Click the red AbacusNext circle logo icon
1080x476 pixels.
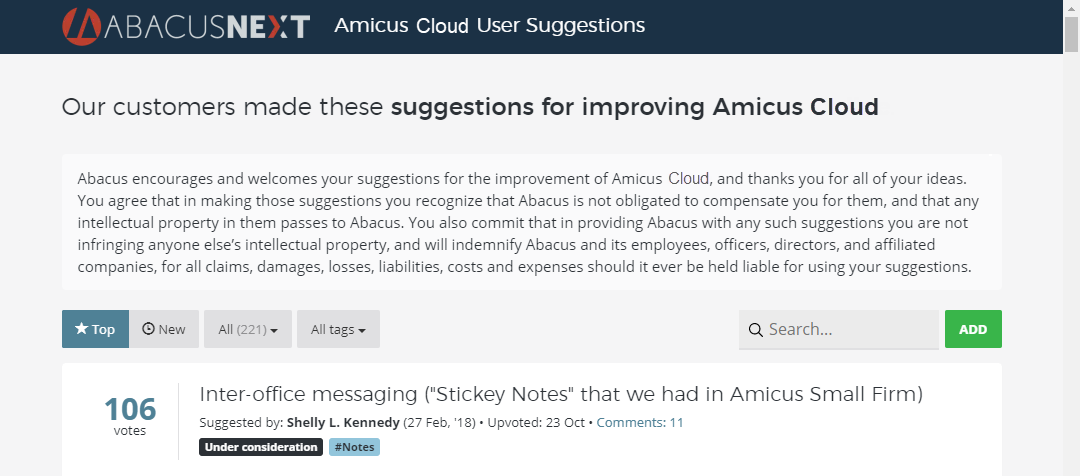click(81, 27)
